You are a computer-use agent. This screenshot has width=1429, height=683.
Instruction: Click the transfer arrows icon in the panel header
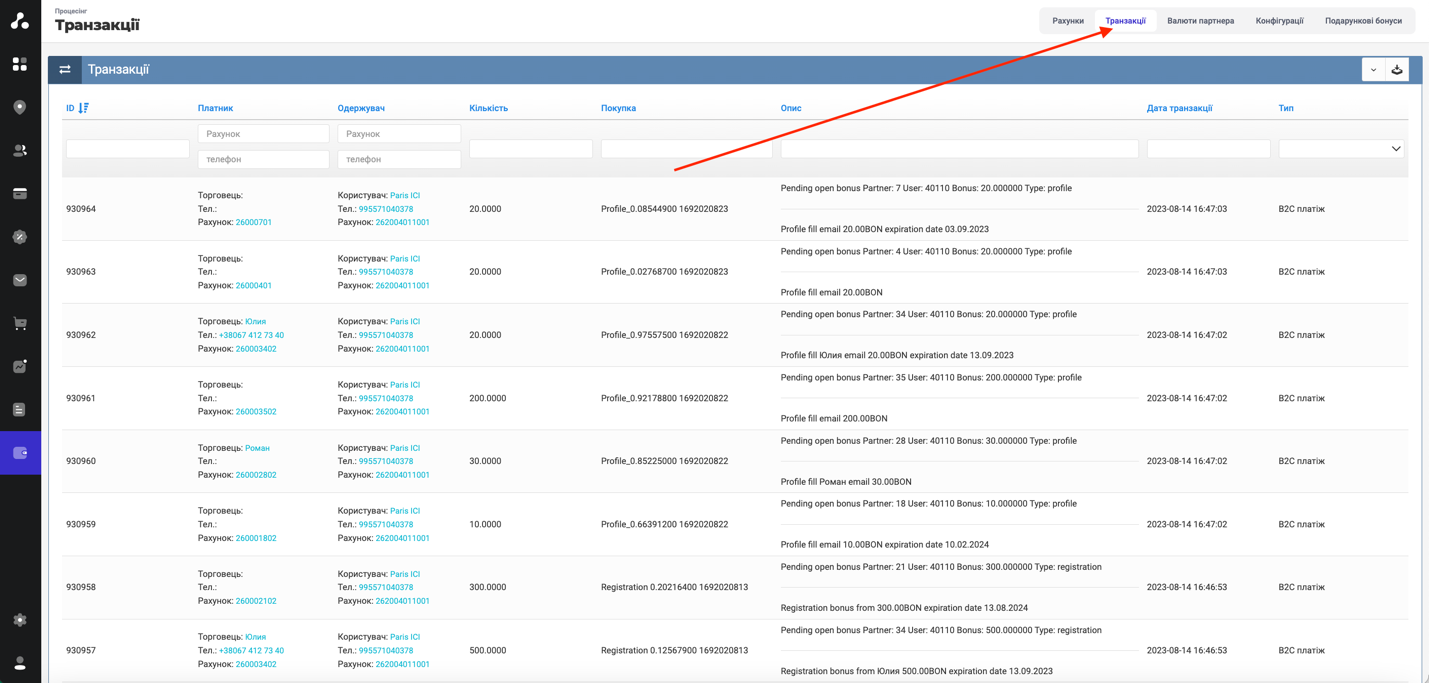[65, 70]
